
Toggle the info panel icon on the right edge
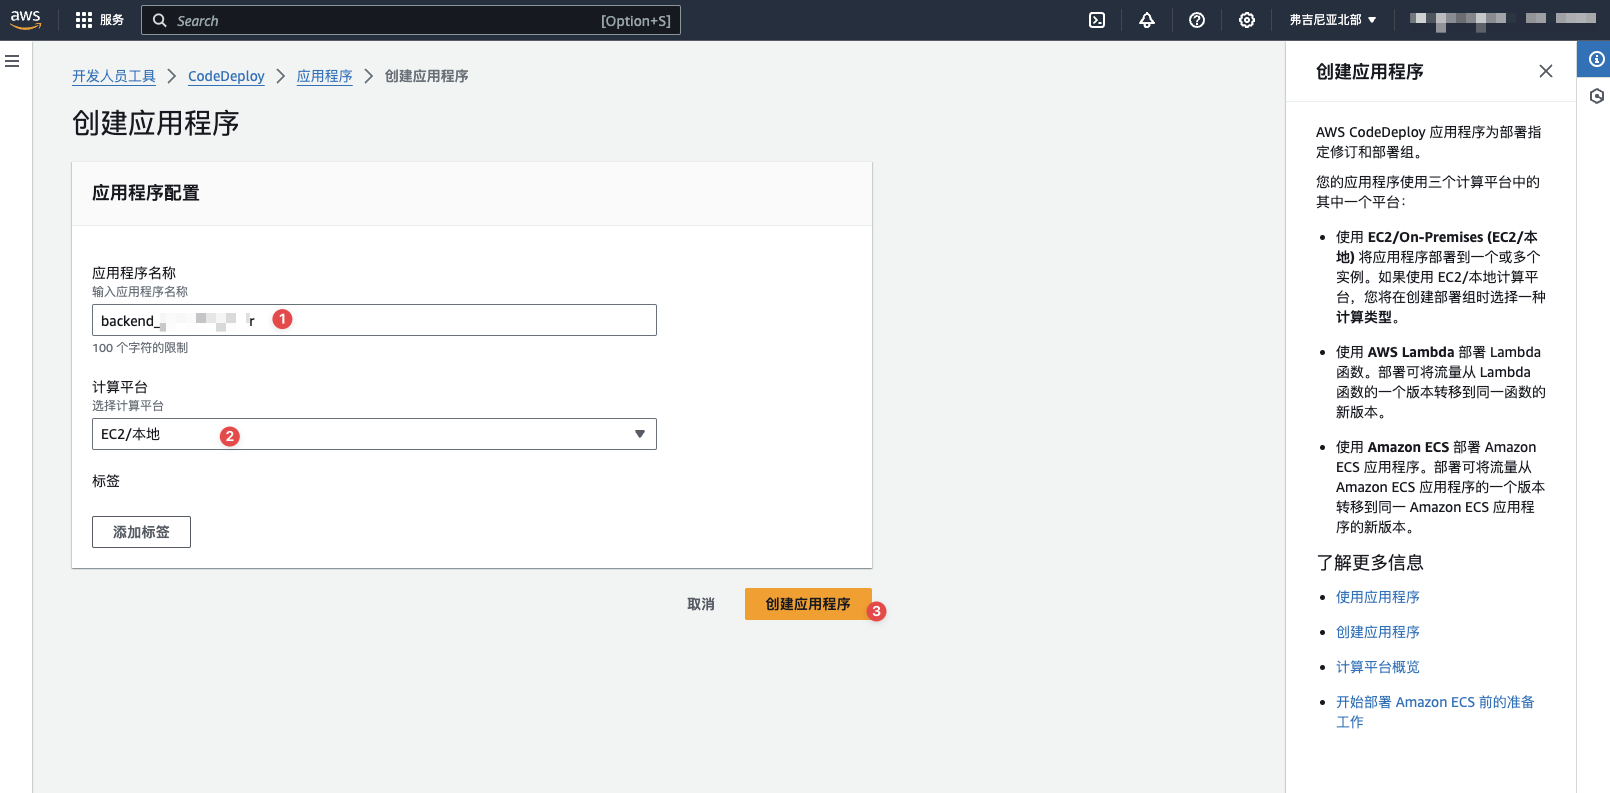click(x=1597, y=59)
